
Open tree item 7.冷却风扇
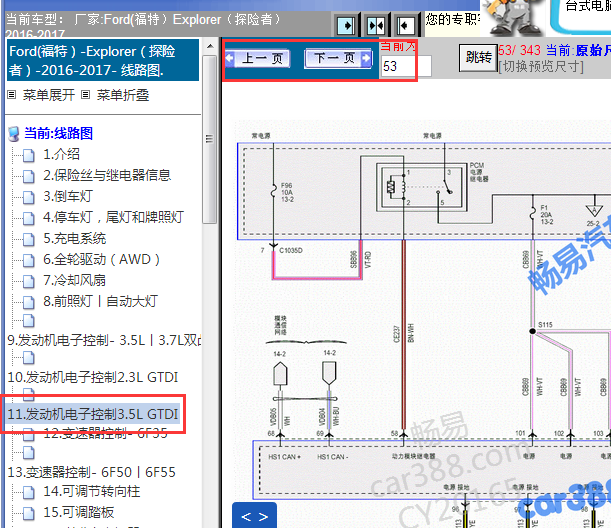point(74,280)
